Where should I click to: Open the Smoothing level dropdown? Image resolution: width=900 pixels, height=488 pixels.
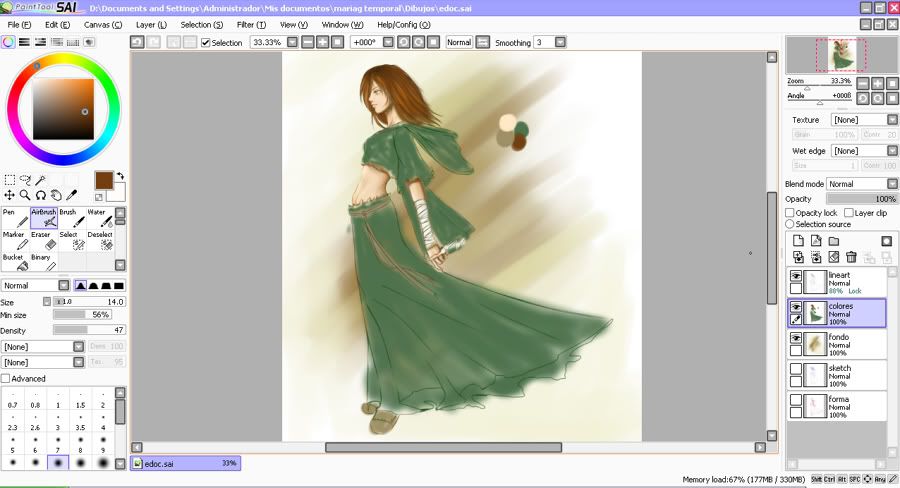tap(560, 42)
